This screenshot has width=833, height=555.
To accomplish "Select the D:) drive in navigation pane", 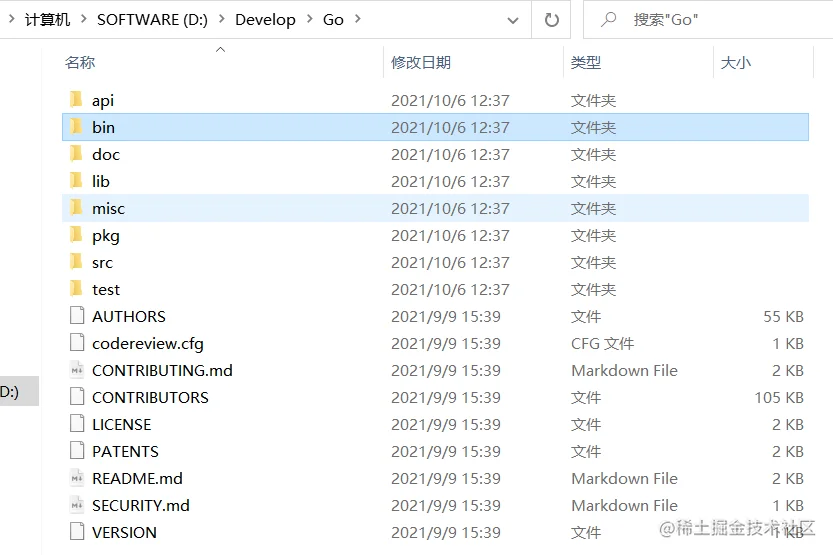I will (19, 391).
